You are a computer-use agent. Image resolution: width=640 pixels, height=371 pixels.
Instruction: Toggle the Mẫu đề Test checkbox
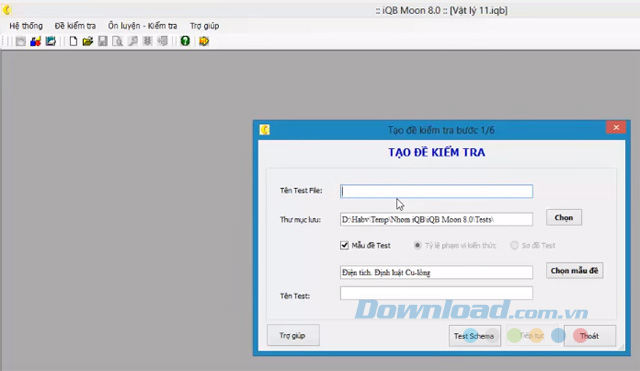coord(344,245)
